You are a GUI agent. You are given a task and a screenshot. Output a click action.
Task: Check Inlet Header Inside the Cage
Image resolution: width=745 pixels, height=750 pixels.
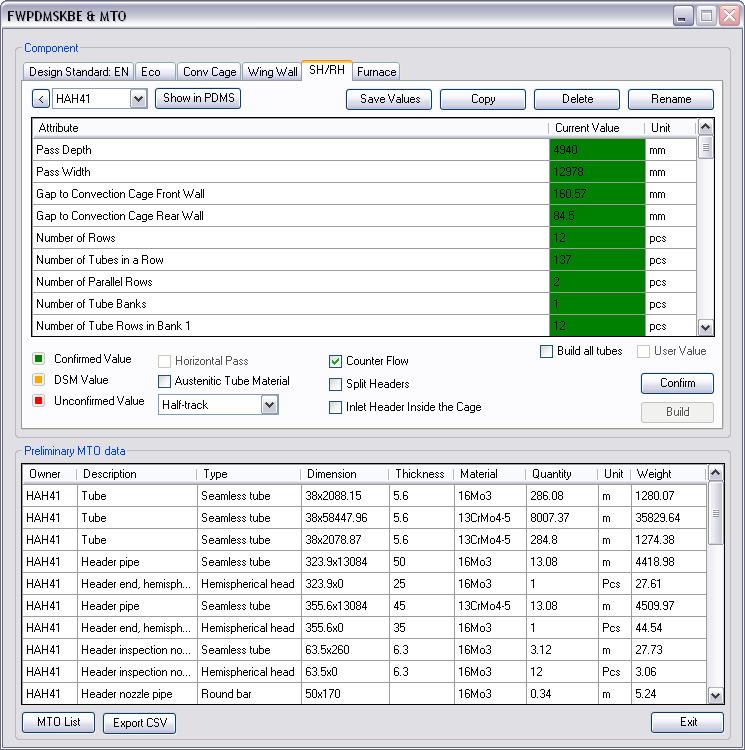(x=335, y=407)
